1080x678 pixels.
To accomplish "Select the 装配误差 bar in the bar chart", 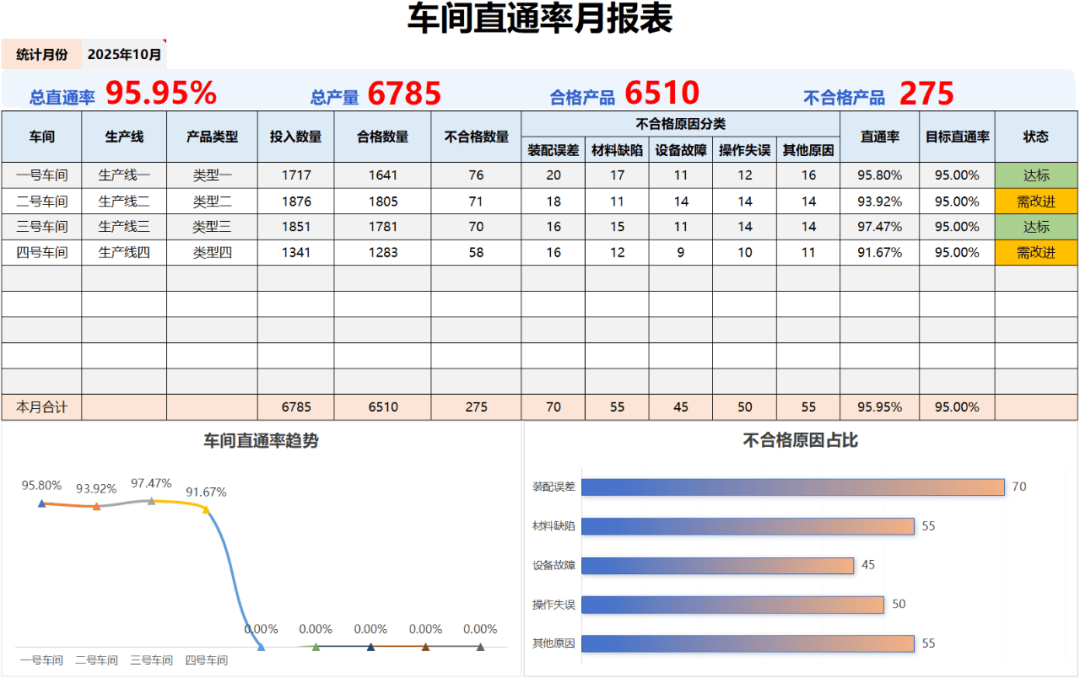I will [x=792, y=487].
